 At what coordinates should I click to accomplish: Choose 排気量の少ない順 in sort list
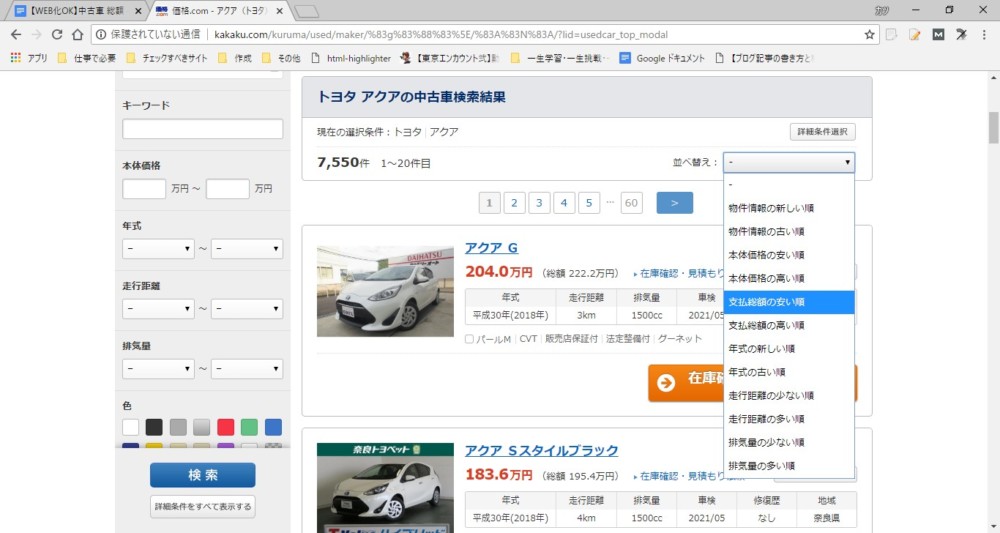pyautogui.click(x=789, y=442)
